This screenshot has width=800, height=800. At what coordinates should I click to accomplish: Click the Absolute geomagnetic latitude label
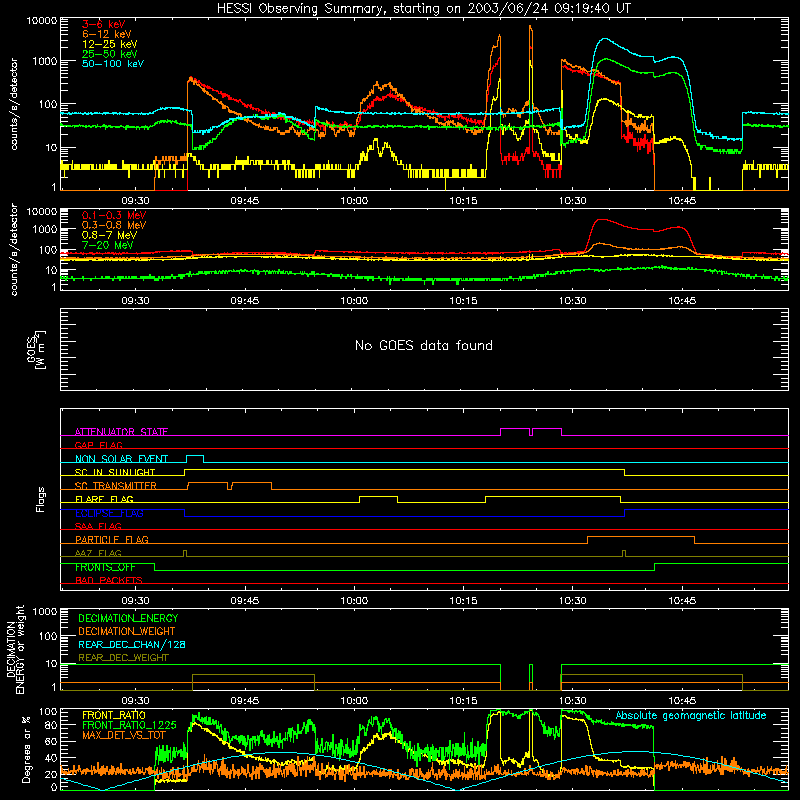pyautogui.click(x=691, y=715)
